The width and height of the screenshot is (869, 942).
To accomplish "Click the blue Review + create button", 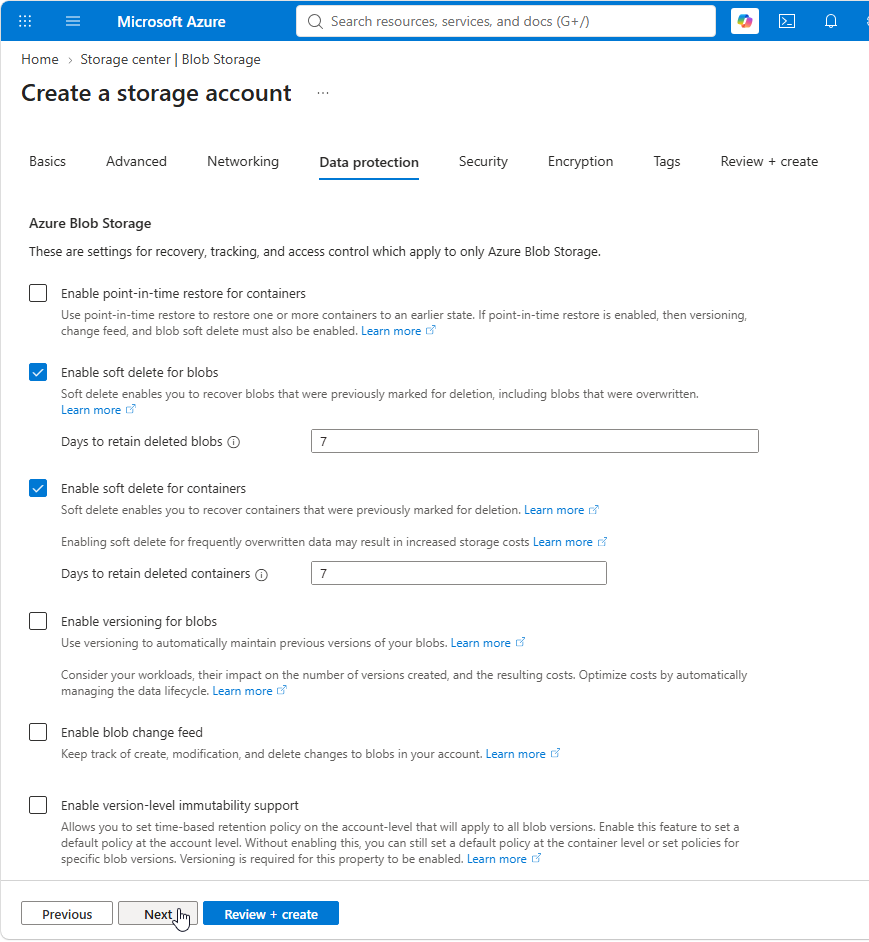I will tap(271, 914).
